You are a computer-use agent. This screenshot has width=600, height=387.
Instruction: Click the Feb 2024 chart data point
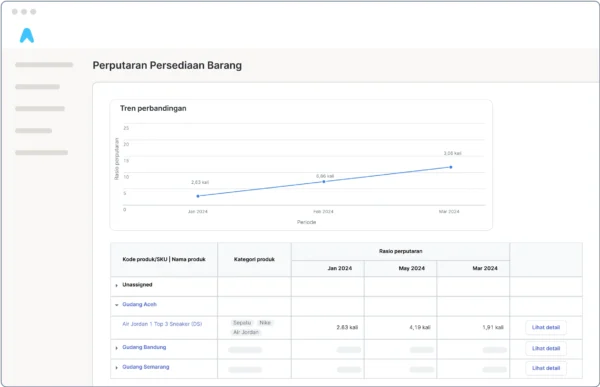click(324, 181)
